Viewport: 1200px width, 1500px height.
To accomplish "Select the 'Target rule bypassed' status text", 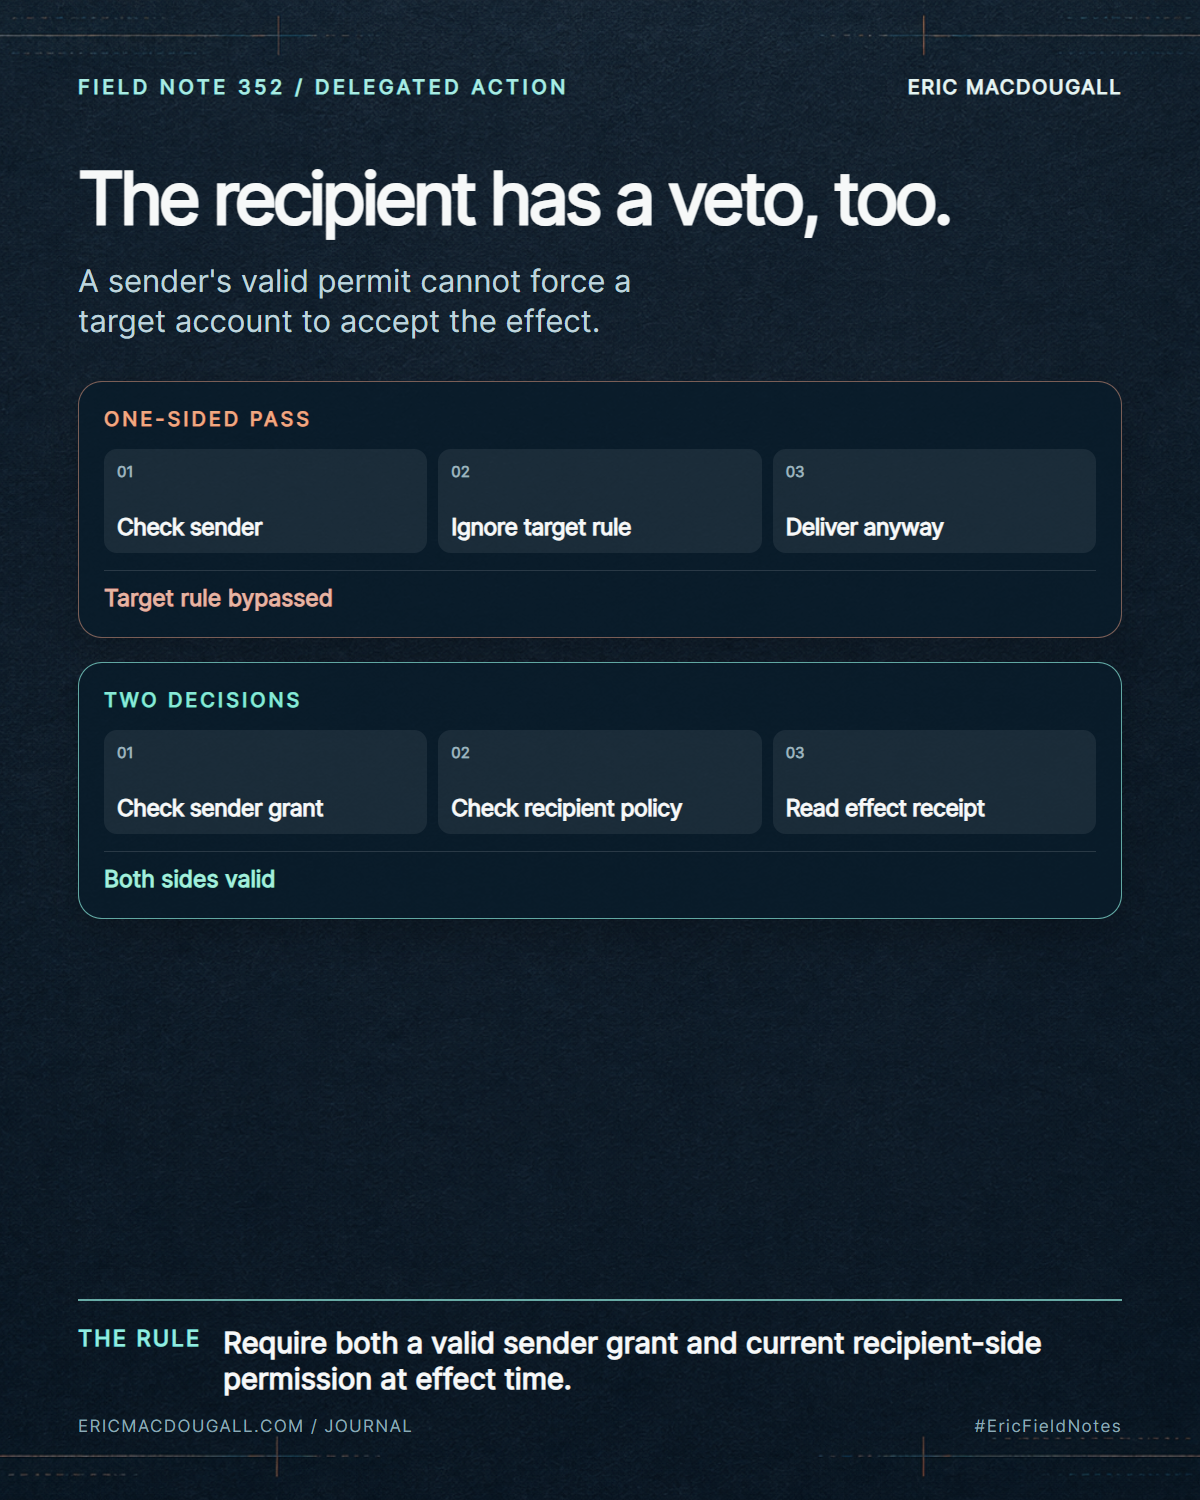I will point(218,598).
